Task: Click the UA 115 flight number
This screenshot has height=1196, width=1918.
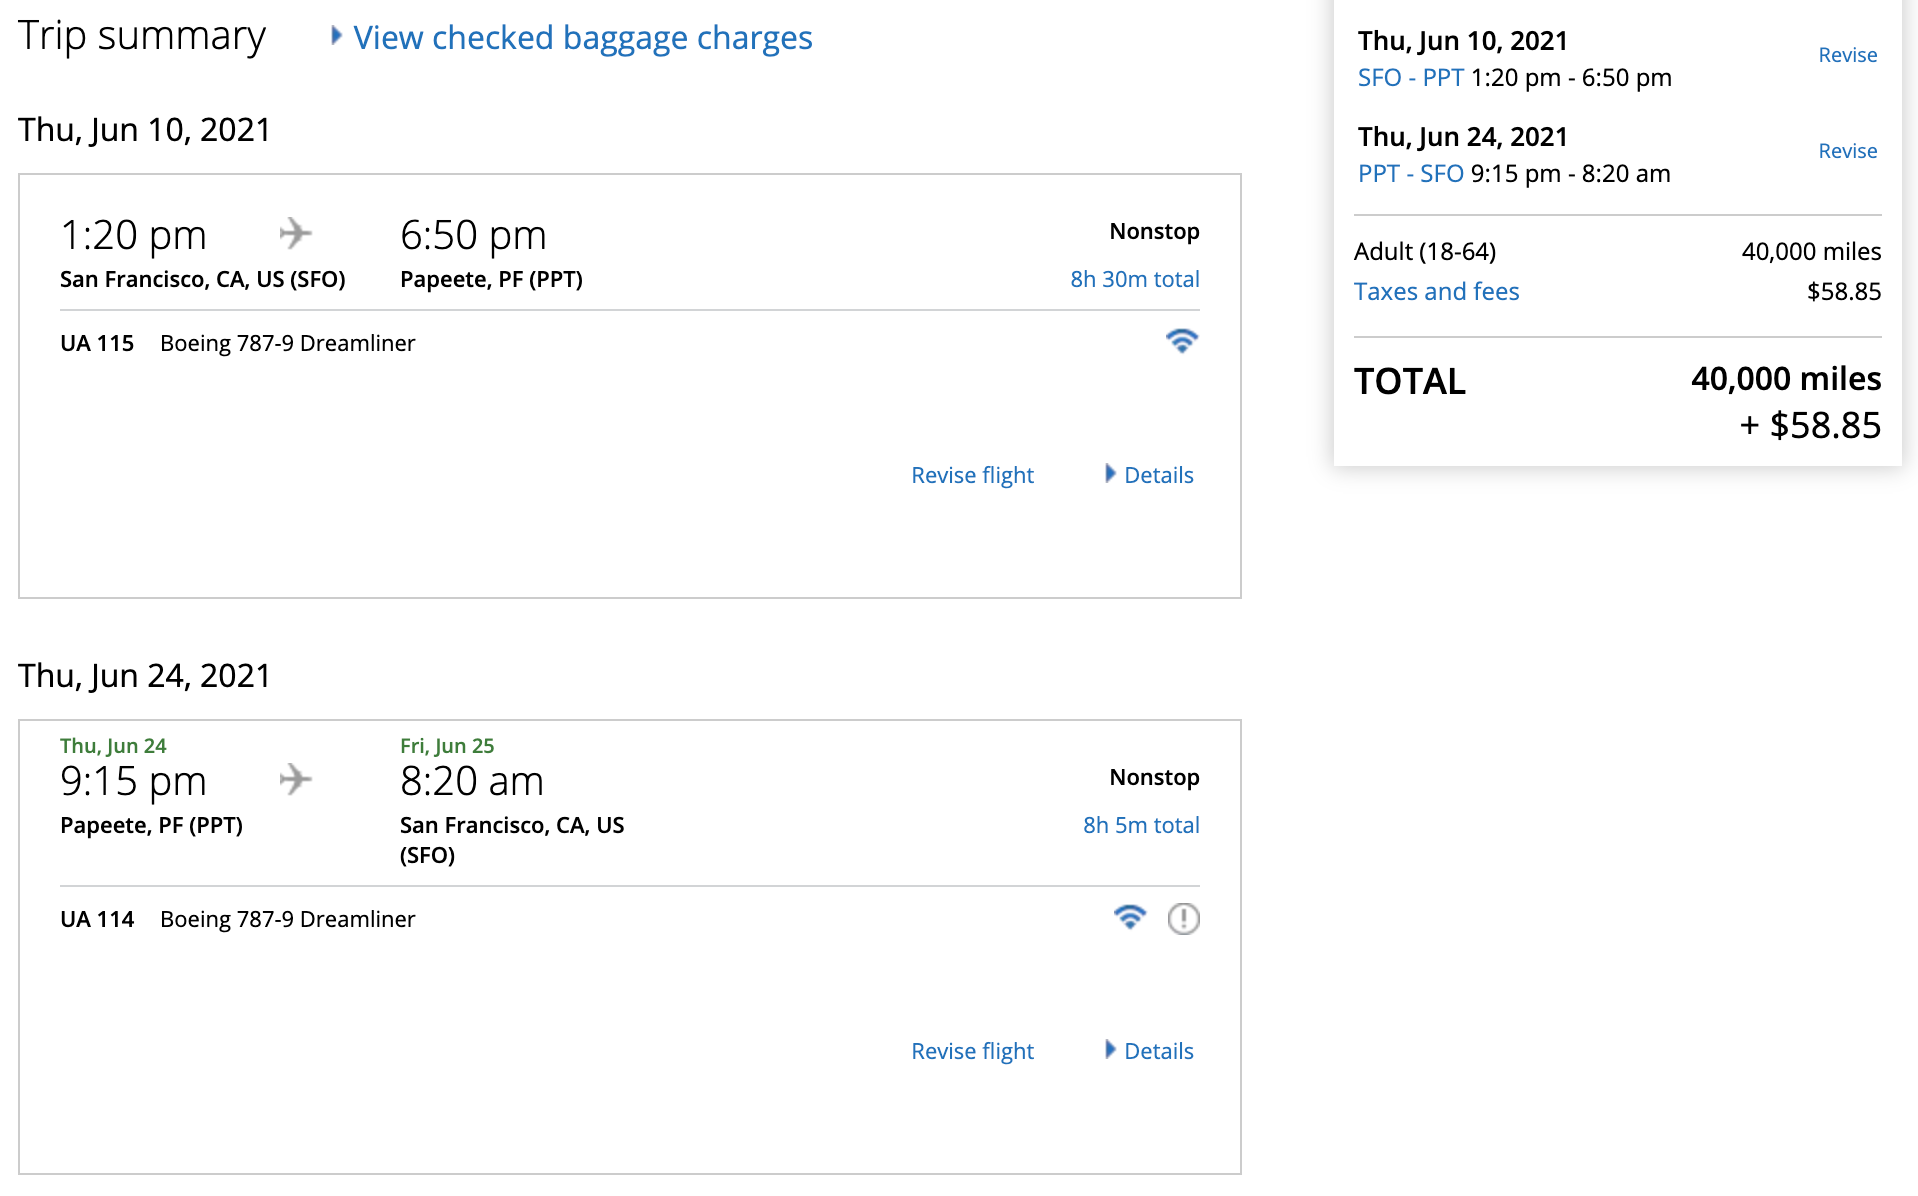Action: [97, 343]
